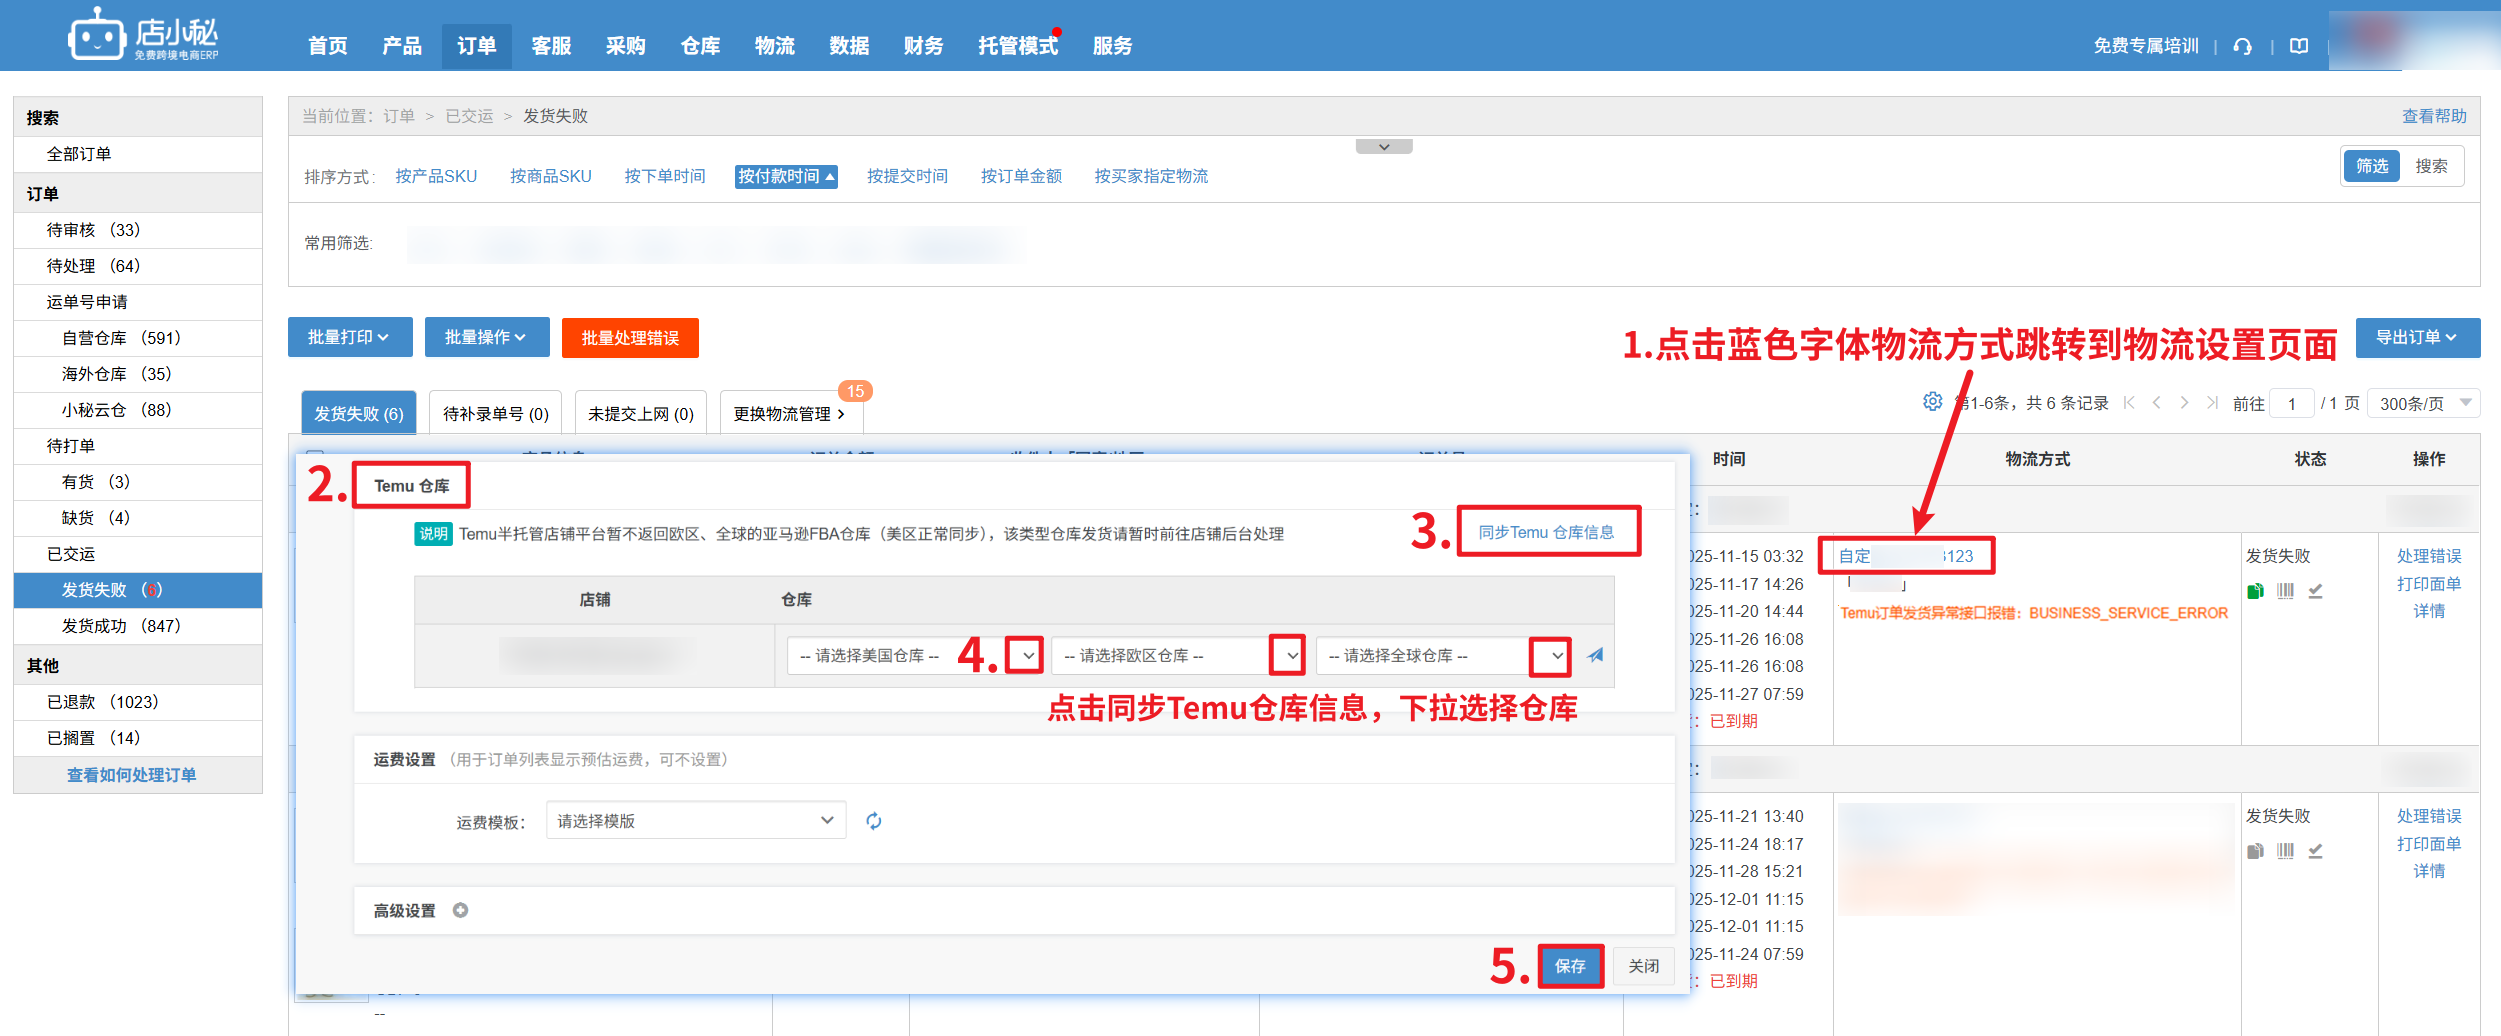Expand the 运费模板 template dropdown
This screenshot has width=2501, height=1036.
(x=695, y=821)
